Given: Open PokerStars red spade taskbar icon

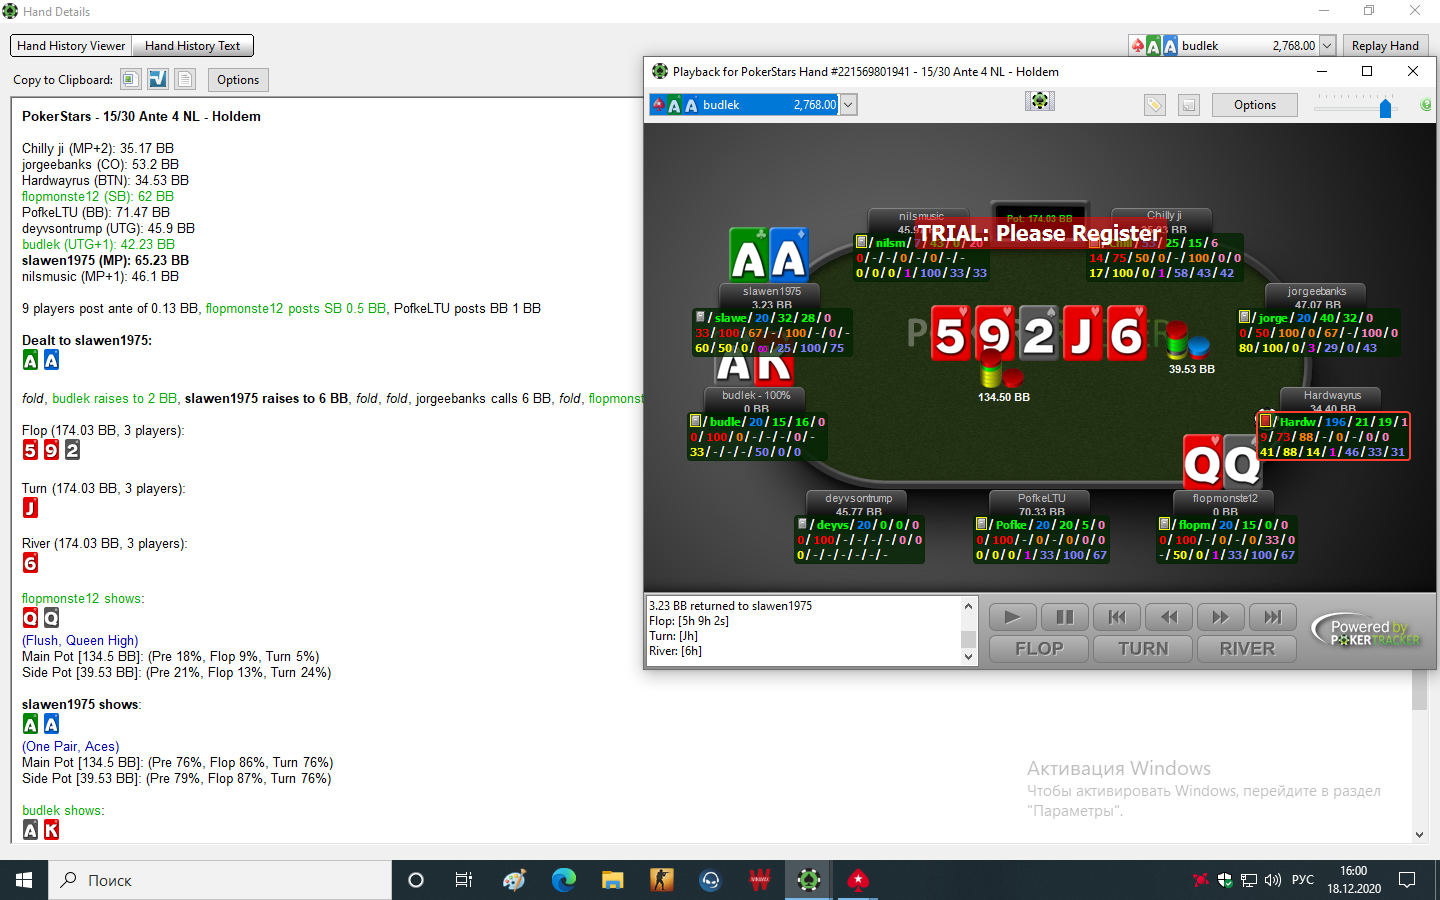Looking at the screenshot, I should (x=858, y=880).
